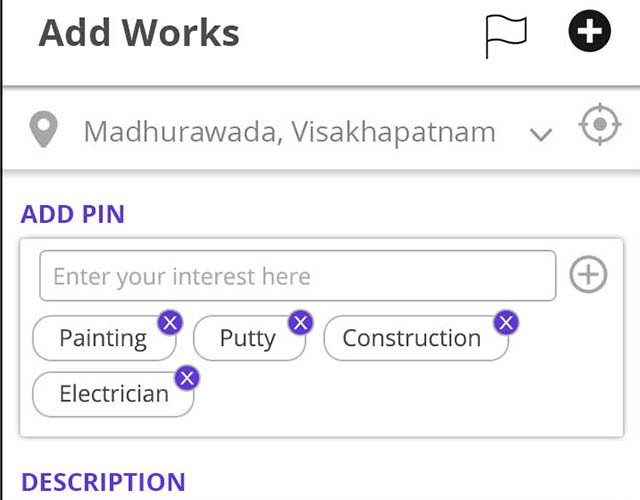Remove the Painting tag

(171, 322)
